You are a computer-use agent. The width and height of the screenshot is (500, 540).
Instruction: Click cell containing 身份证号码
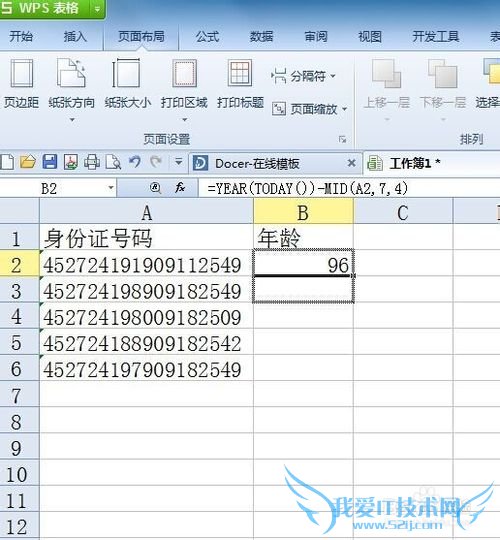tap(146, 238)
